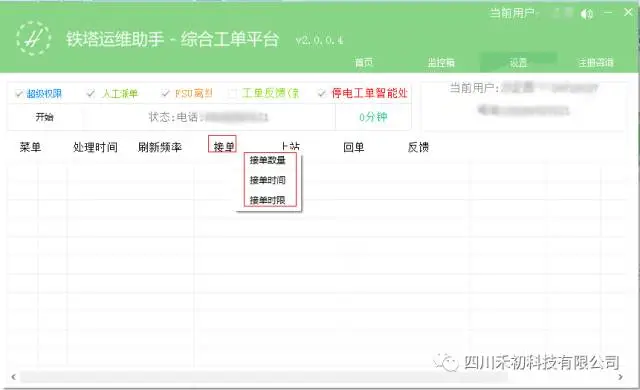Toggle the 停电工单智能处 checkbox
Viewport: 640px width, 390px height.
click(322, 94)
